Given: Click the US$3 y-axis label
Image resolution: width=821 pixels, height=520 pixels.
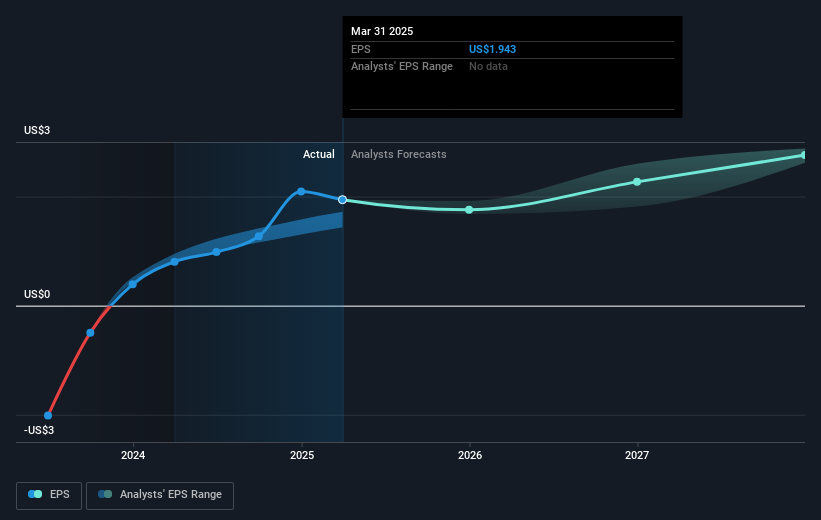Looking at the screenshot, I should tap(37, 130).
